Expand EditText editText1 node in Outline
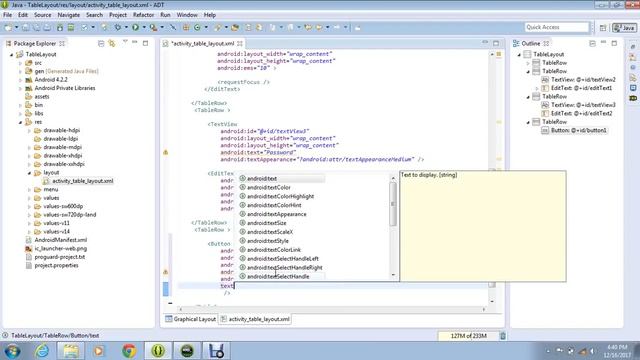This screenshot has width=640, height=360. pyautogui.click(x=537, y=88)
